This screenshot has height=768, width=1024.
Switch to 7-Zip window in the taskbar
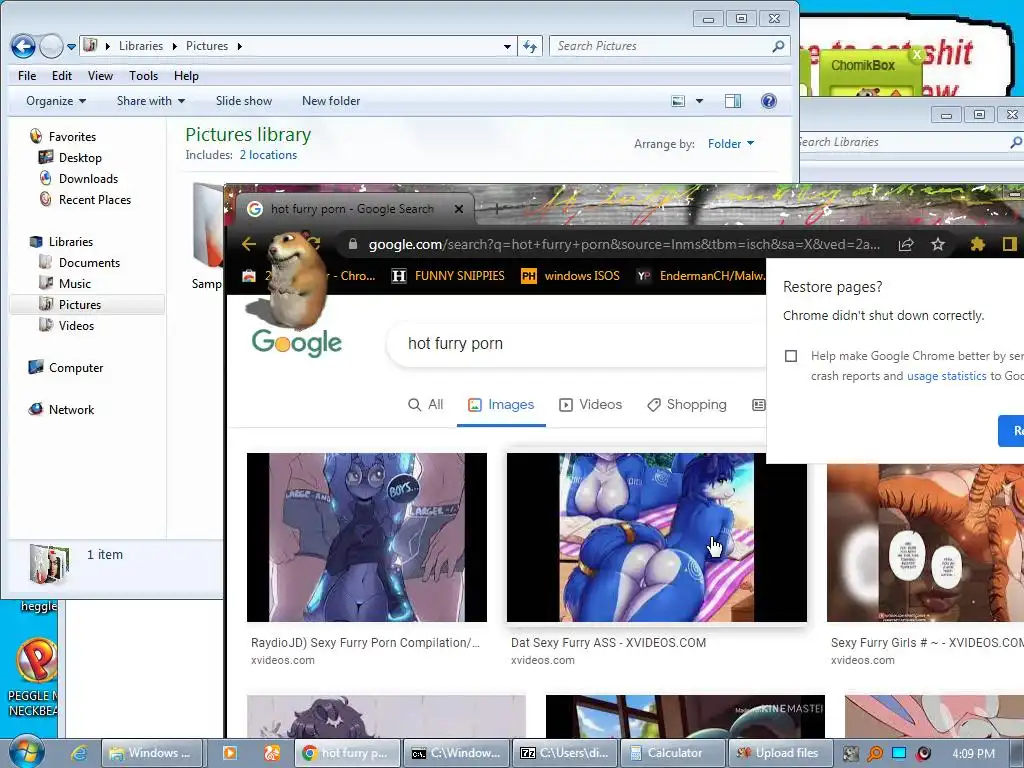point(565,753)
